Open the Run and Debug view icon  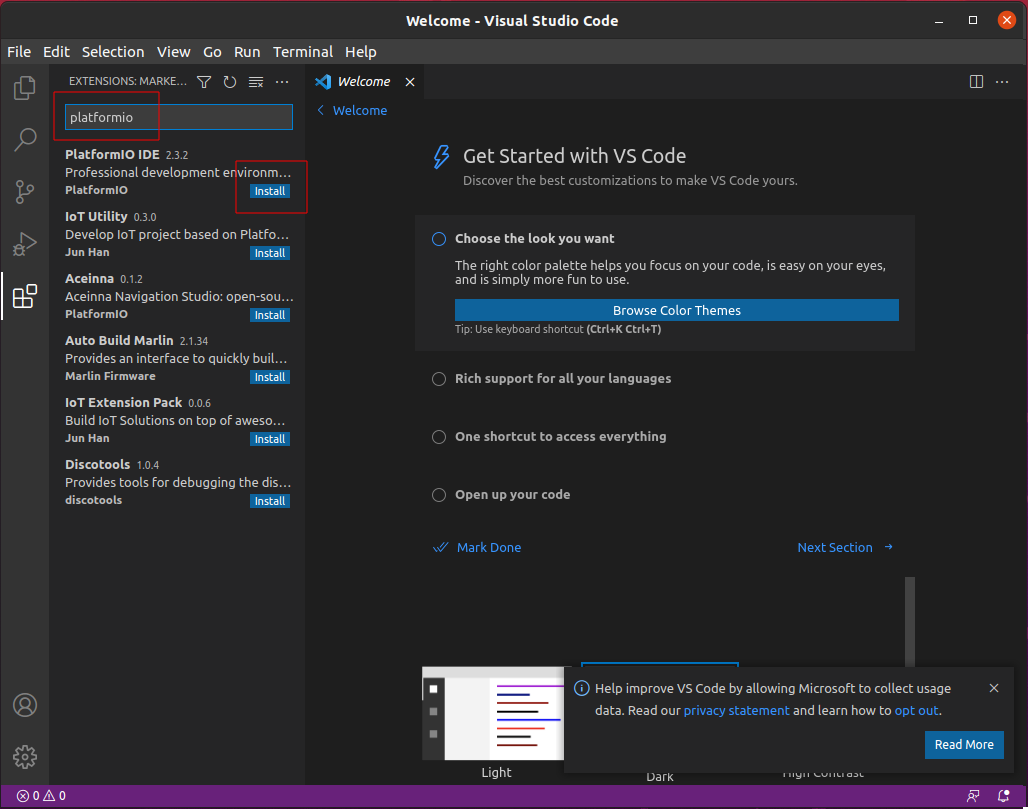click(x=24, y=244)
